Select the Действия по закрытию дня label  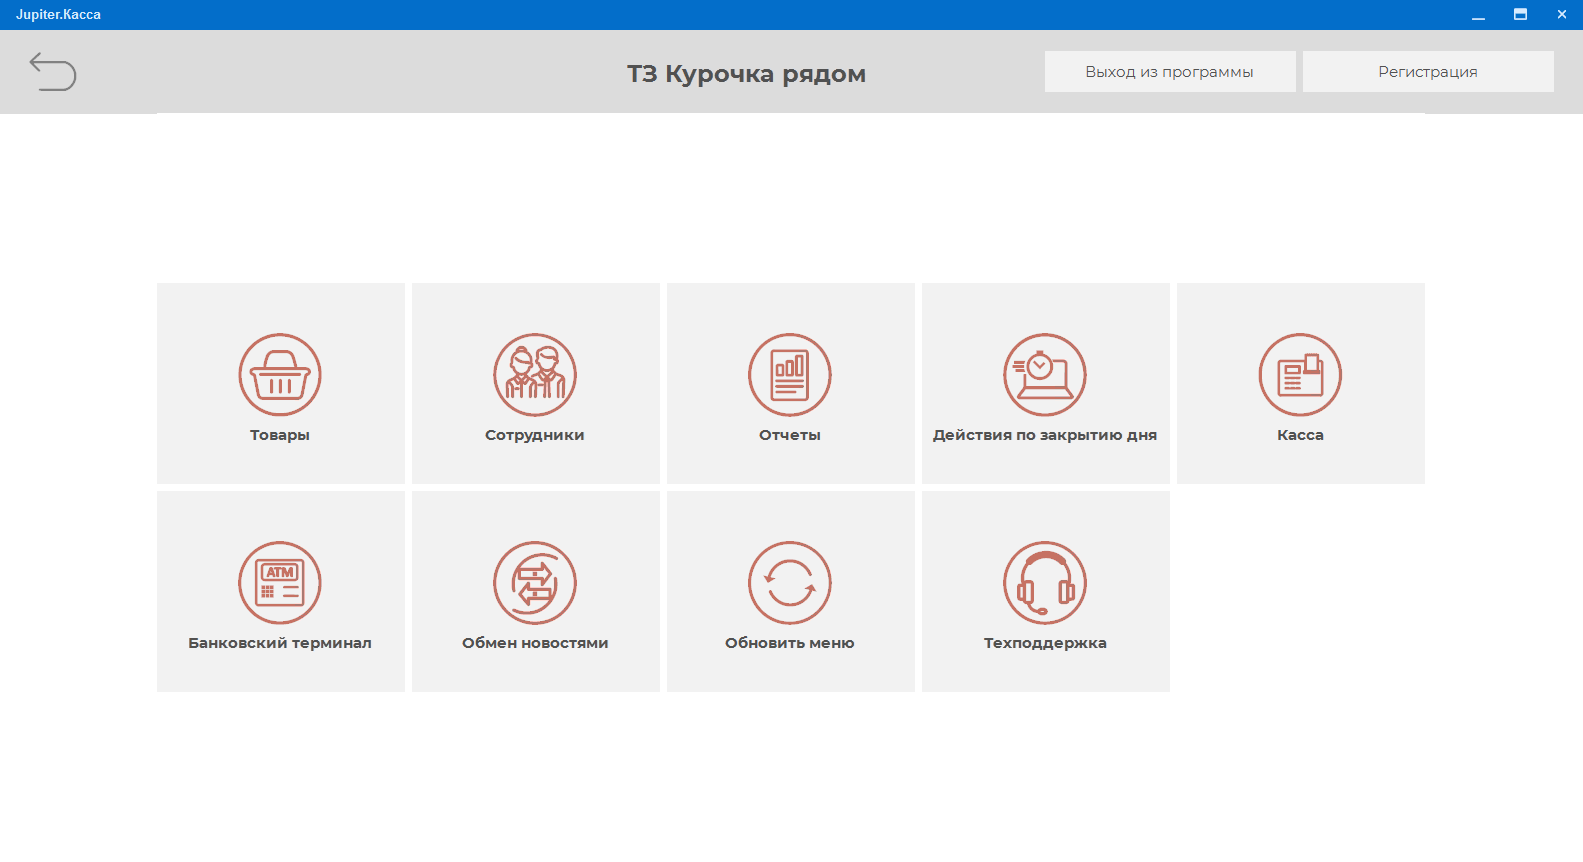pyautogui.click(x=1045, y=435)
